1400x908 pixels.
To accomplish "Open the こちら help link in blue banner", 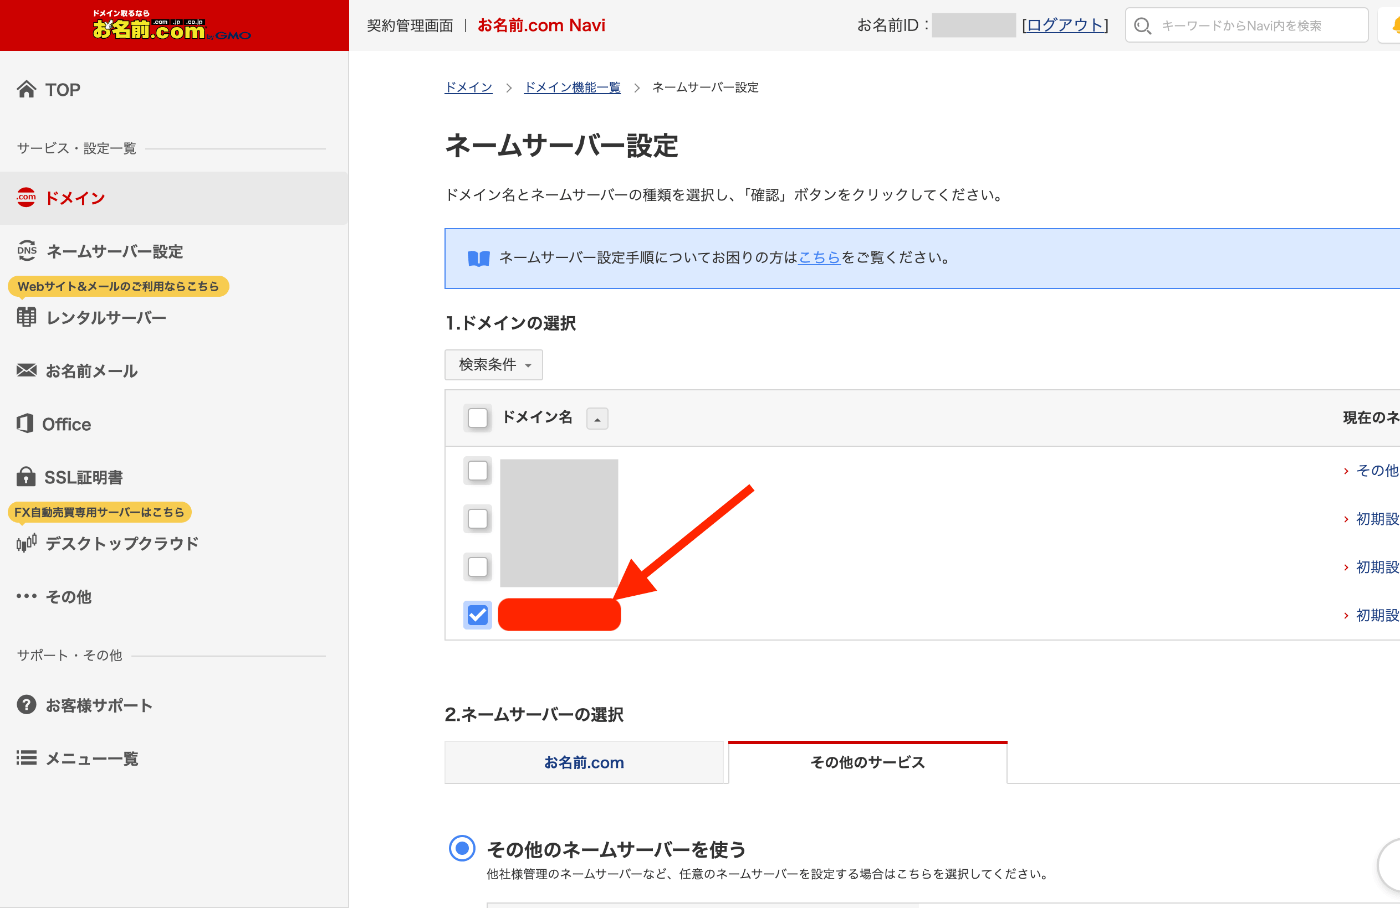I will click(820, 257).
